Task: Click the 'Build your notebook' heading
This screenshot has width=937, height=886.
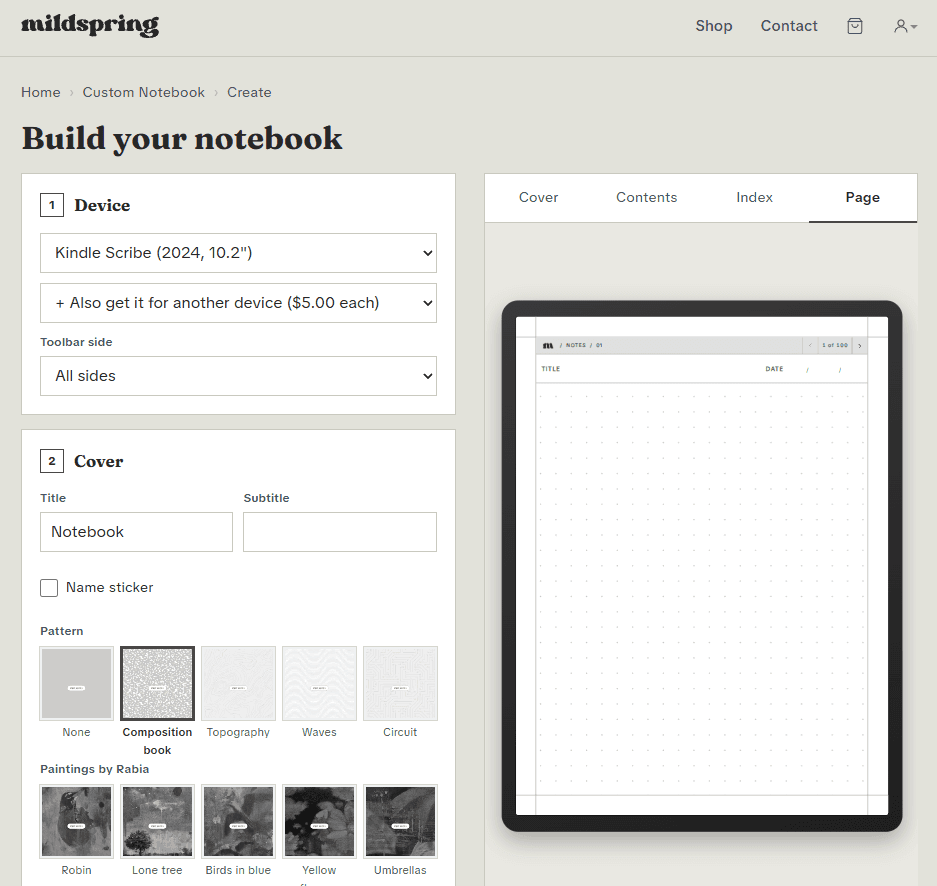Action: [182, 139]
